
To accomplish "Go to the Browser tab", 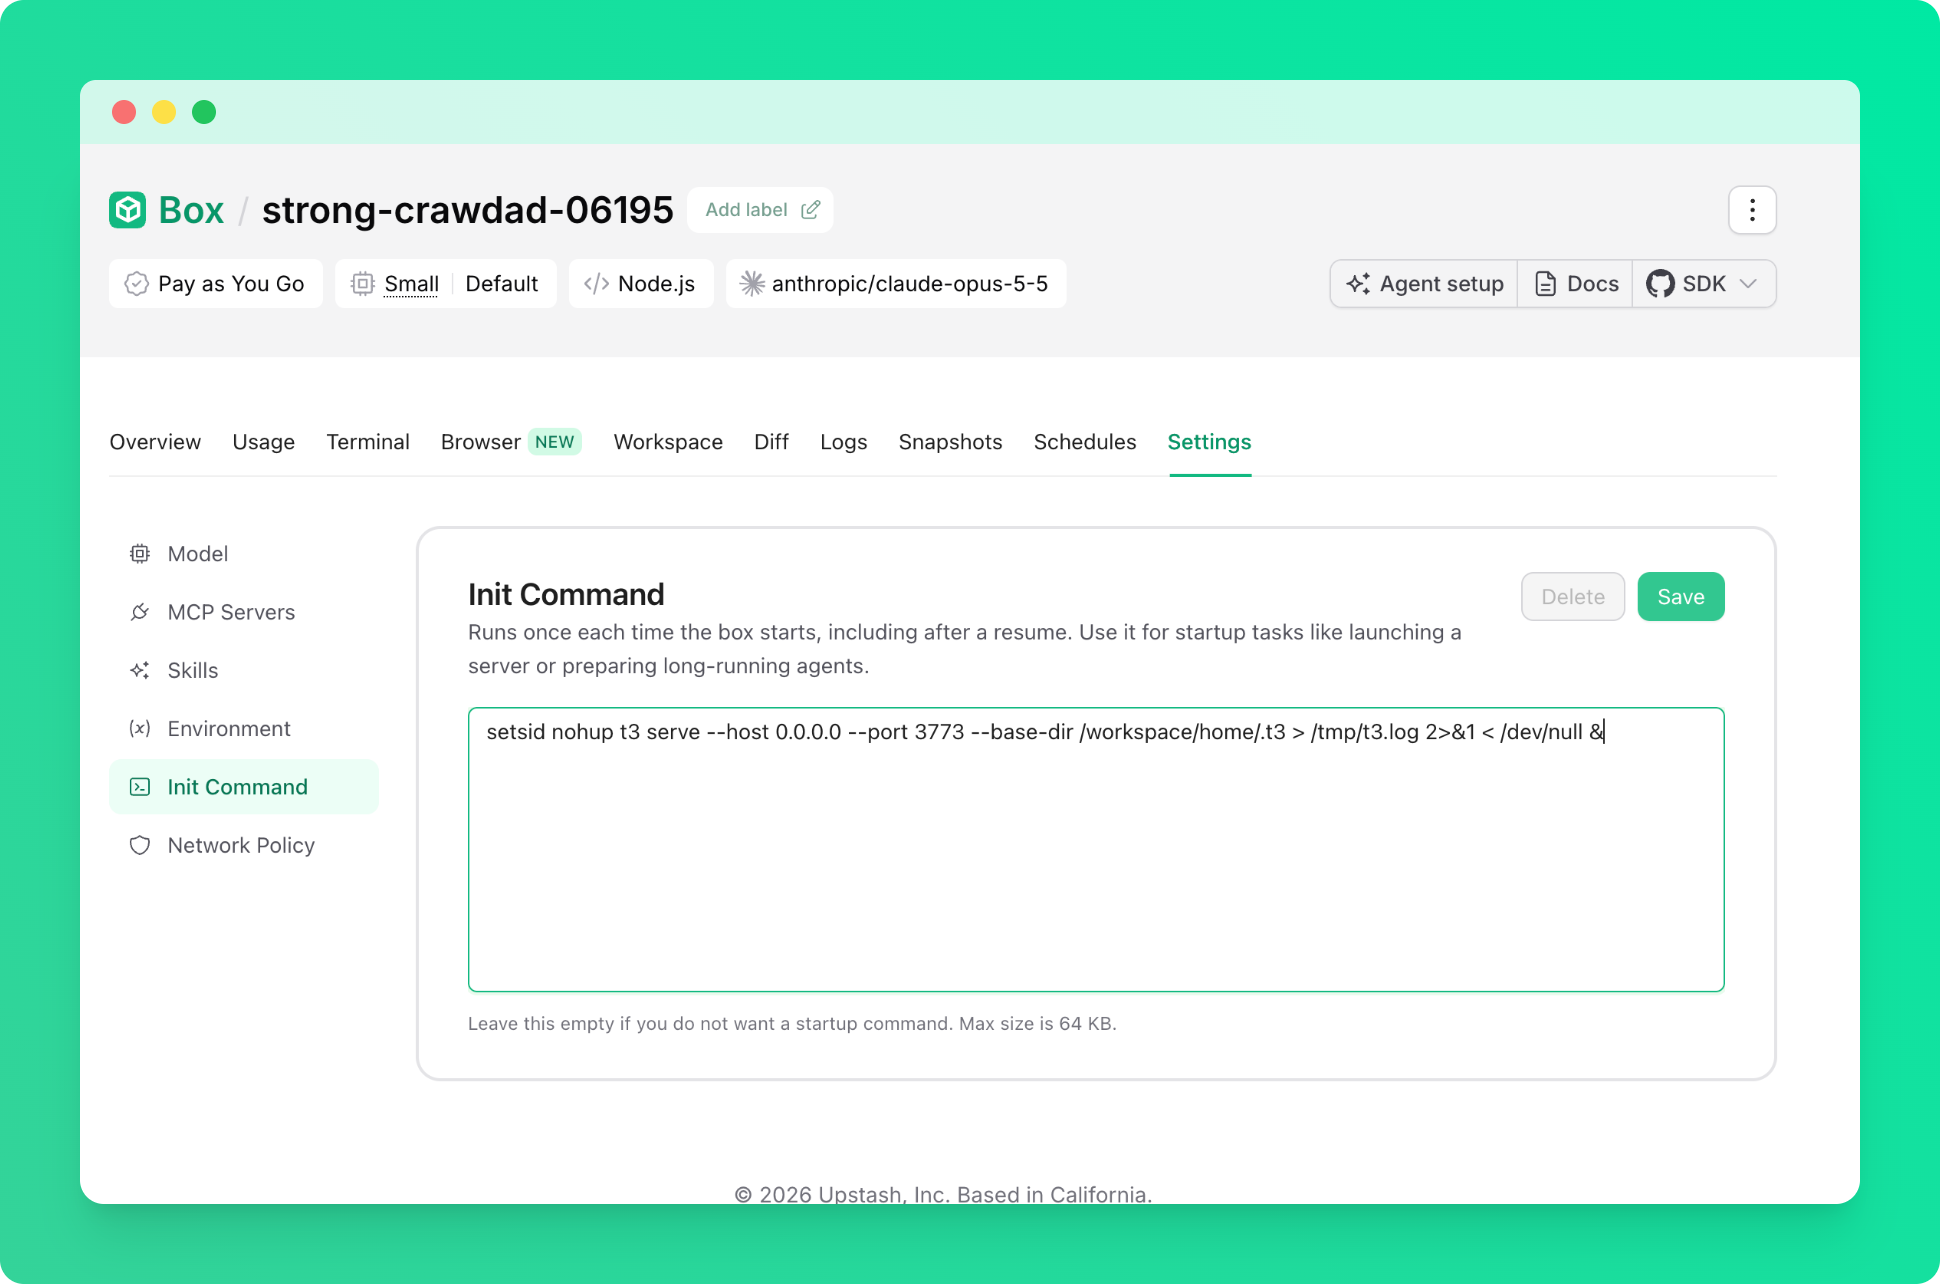I will click(x=480, y=442).
